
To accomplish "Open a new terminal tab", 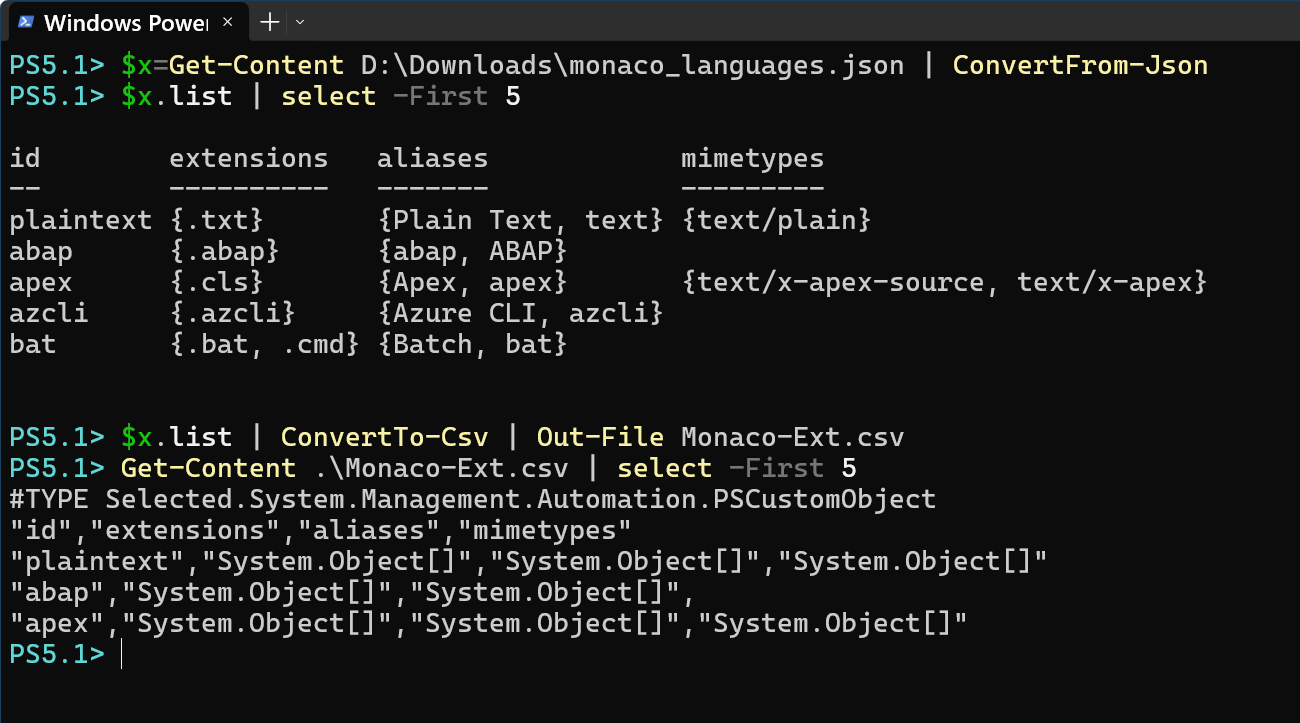I will coord(270,22).
